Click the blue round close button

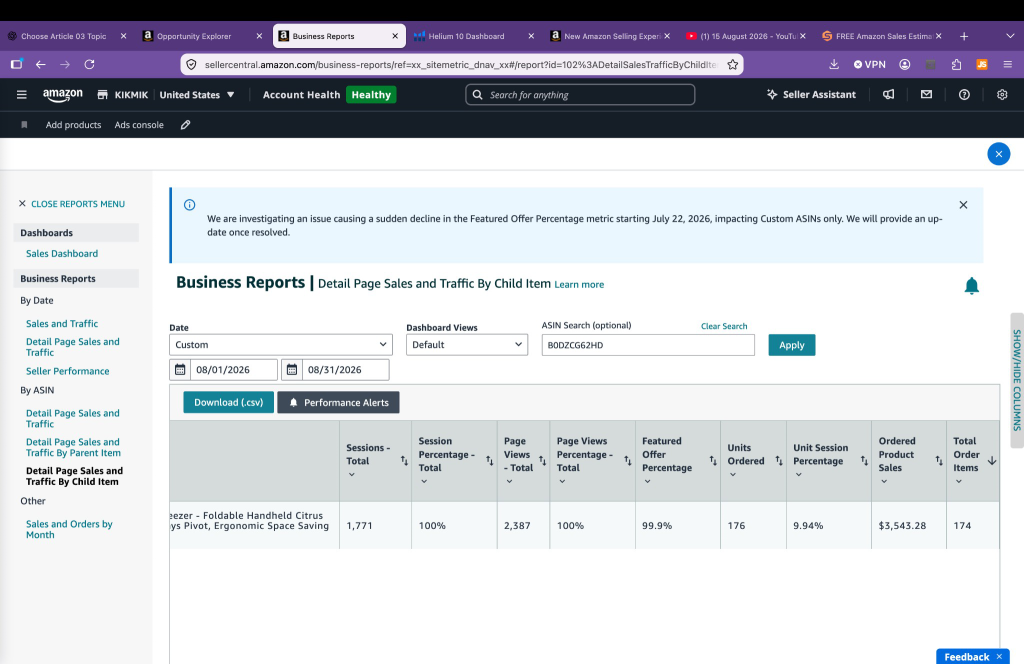click(x=999, y=154)
